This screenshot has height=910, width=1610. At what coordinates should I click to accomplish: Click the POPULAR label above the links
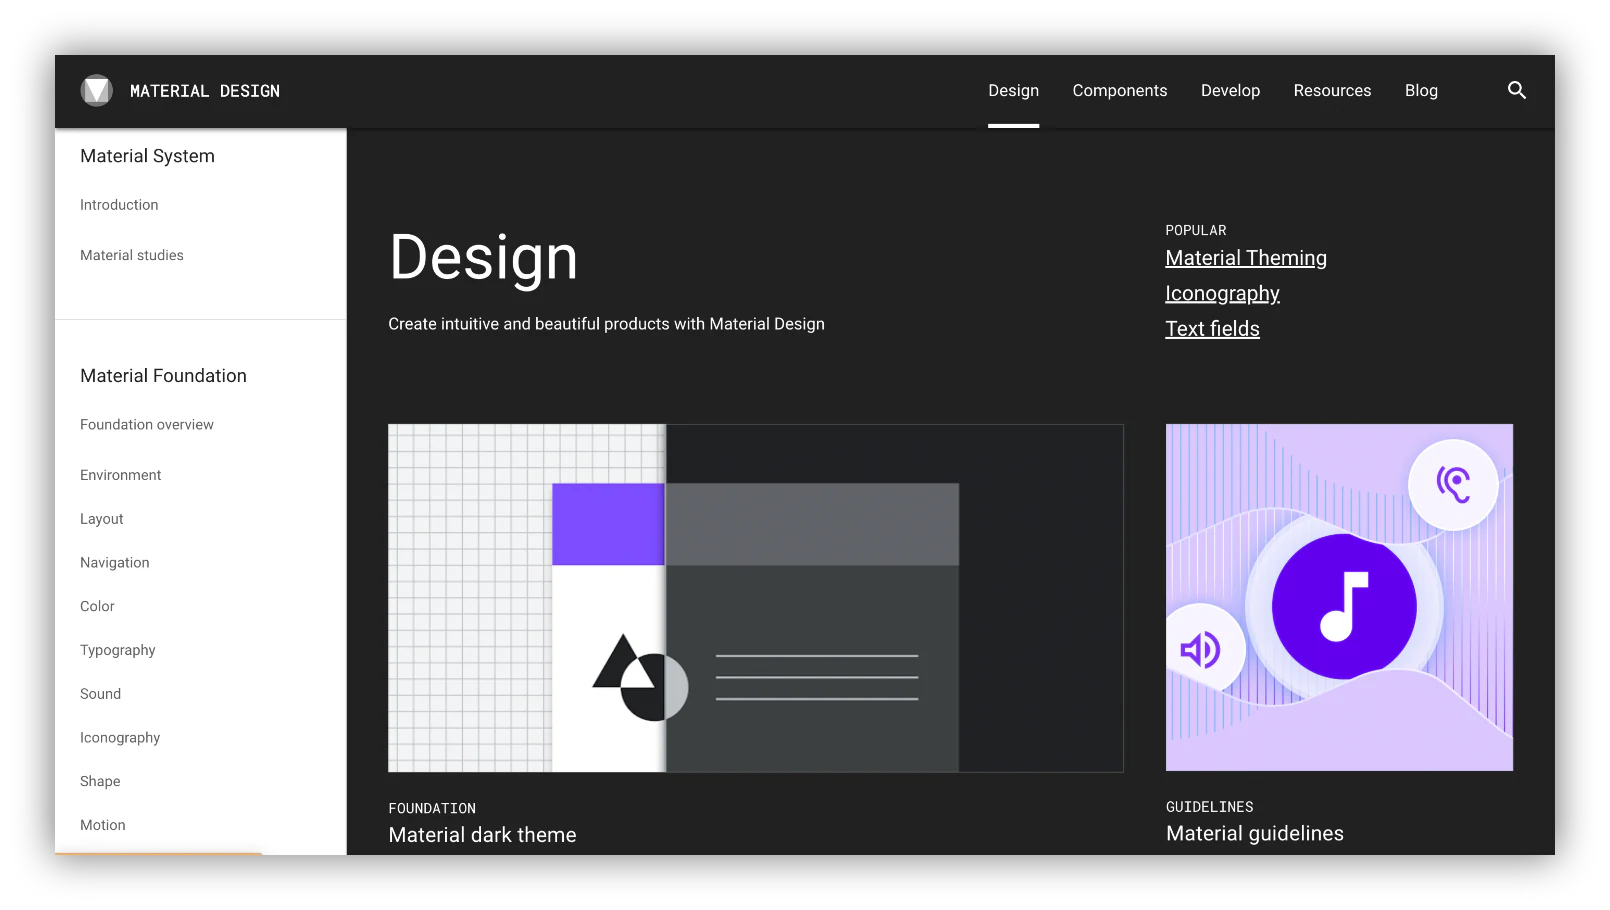(1196, 231)
